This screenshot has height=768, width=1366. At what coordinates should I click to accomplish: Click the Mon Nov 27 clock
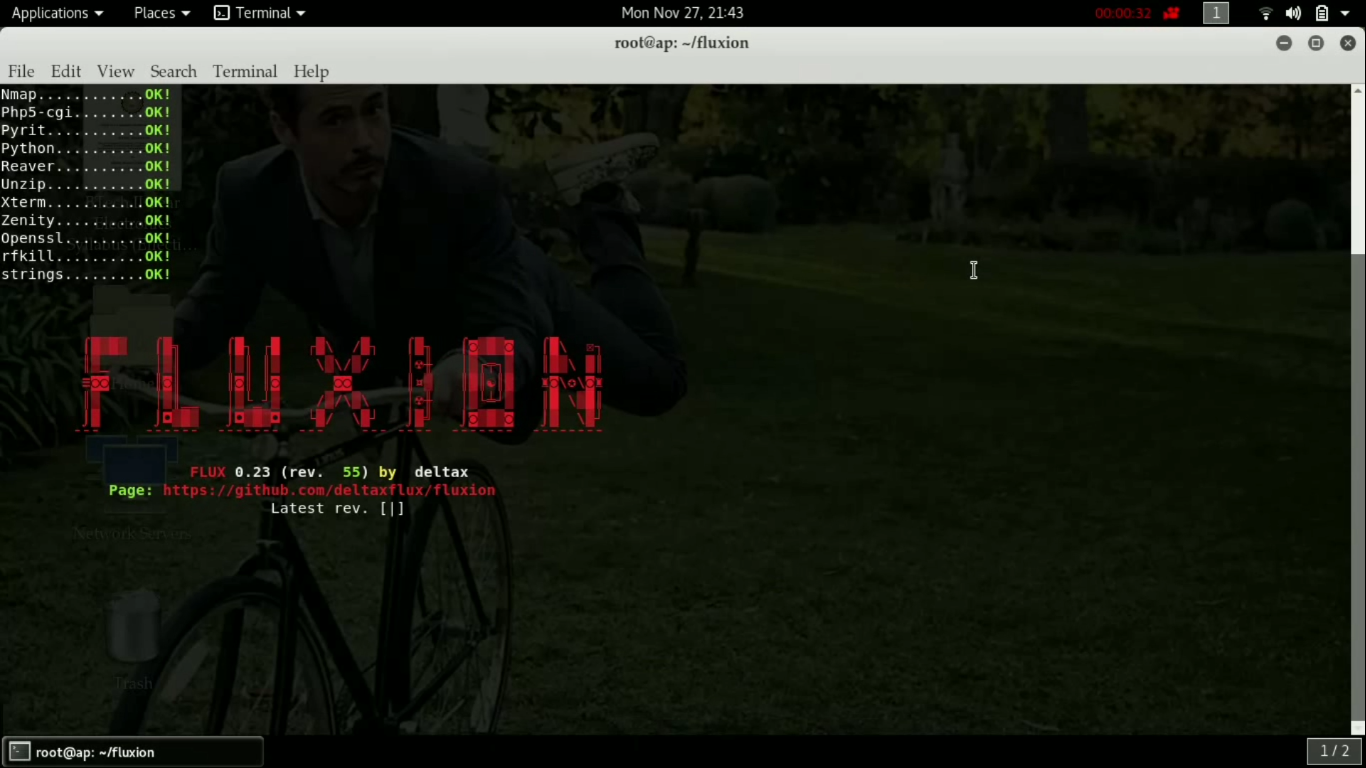(x=681, y=13)
